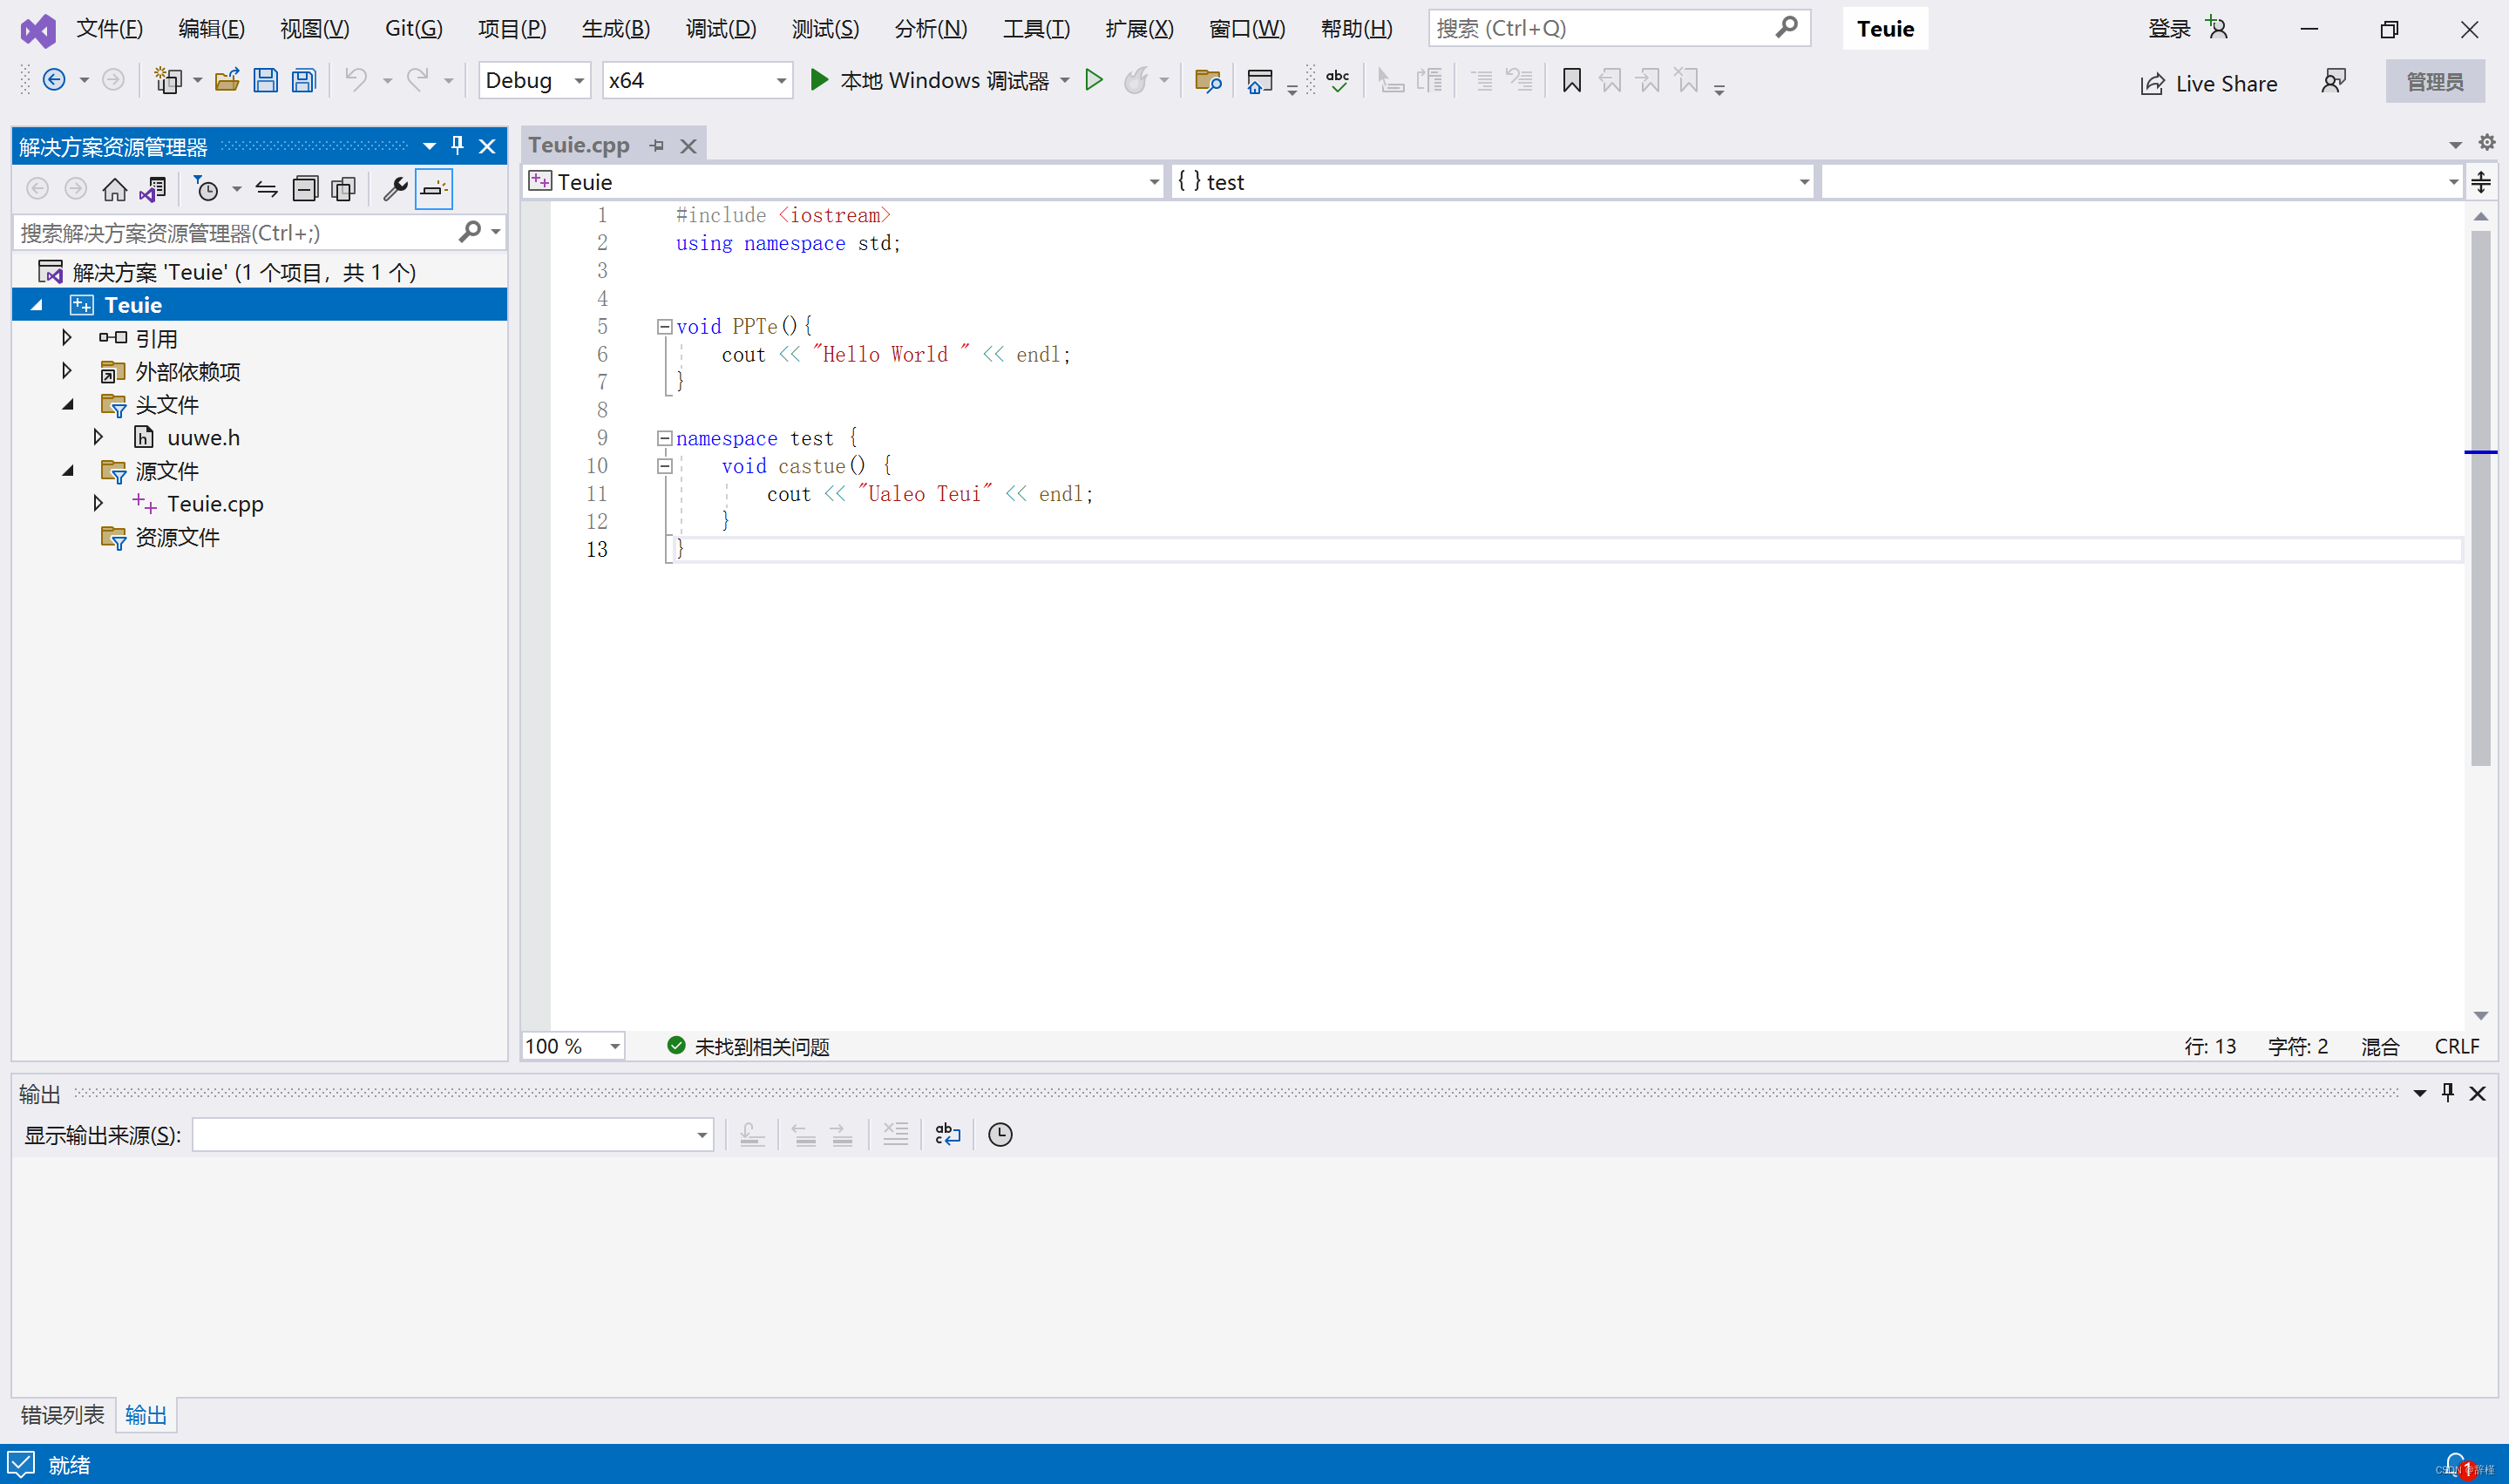
Task: Click Save All icon in toolbar
Action: pos(304,80)
